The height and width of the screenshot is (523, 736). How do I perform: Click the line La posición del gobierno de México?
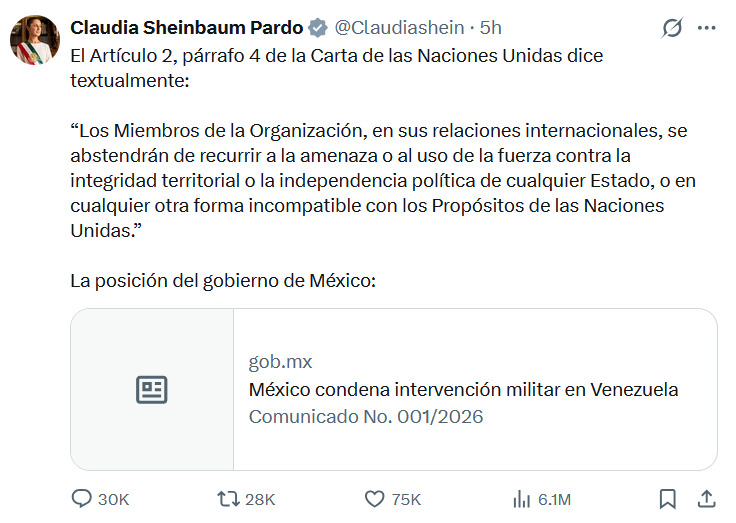(x=223, y=280)
